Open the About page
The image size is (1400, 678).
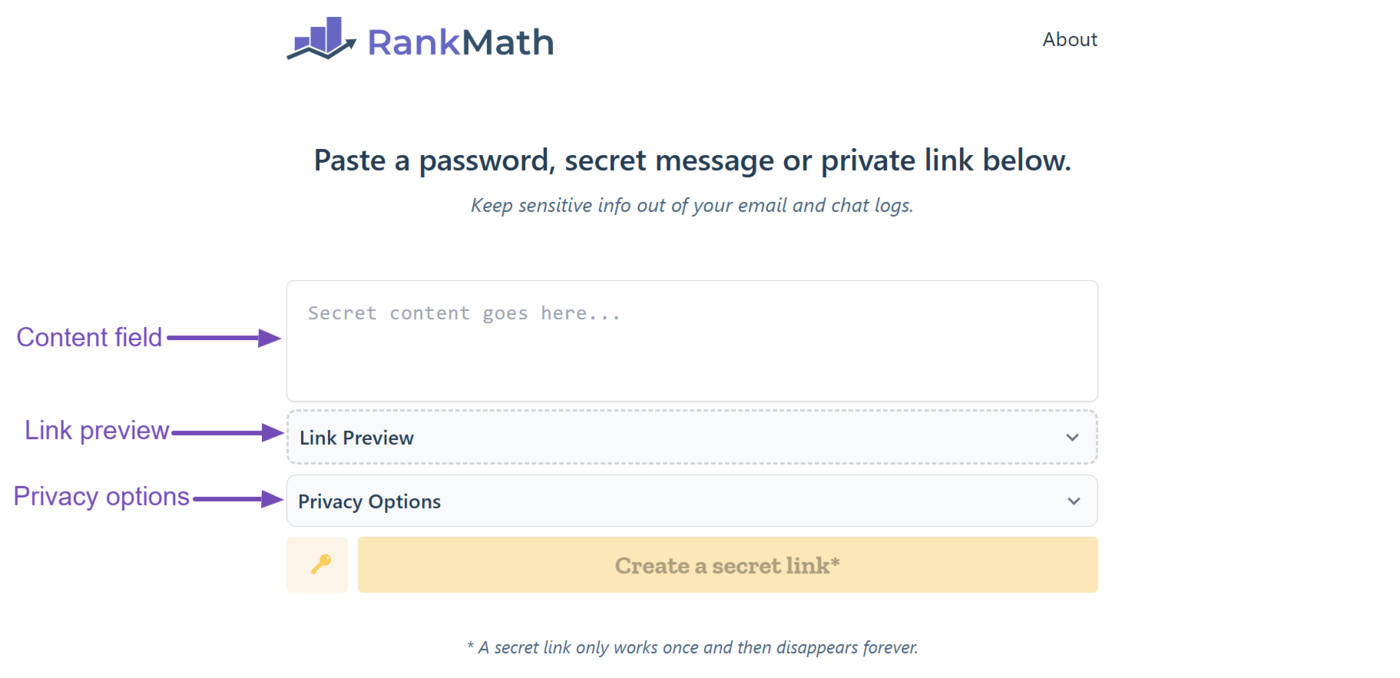click(1069, 39)
